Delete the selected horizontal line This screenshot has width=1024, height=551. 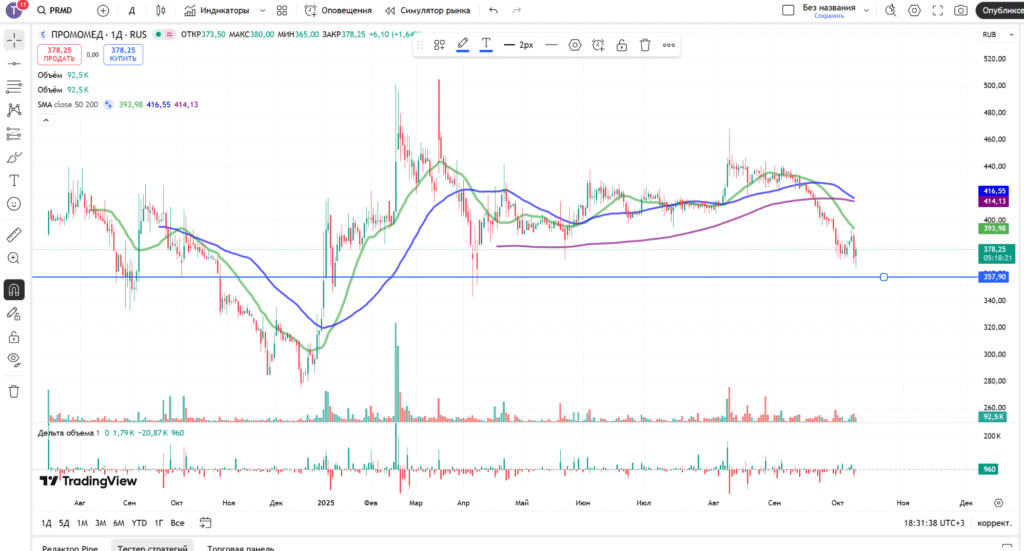645,45
